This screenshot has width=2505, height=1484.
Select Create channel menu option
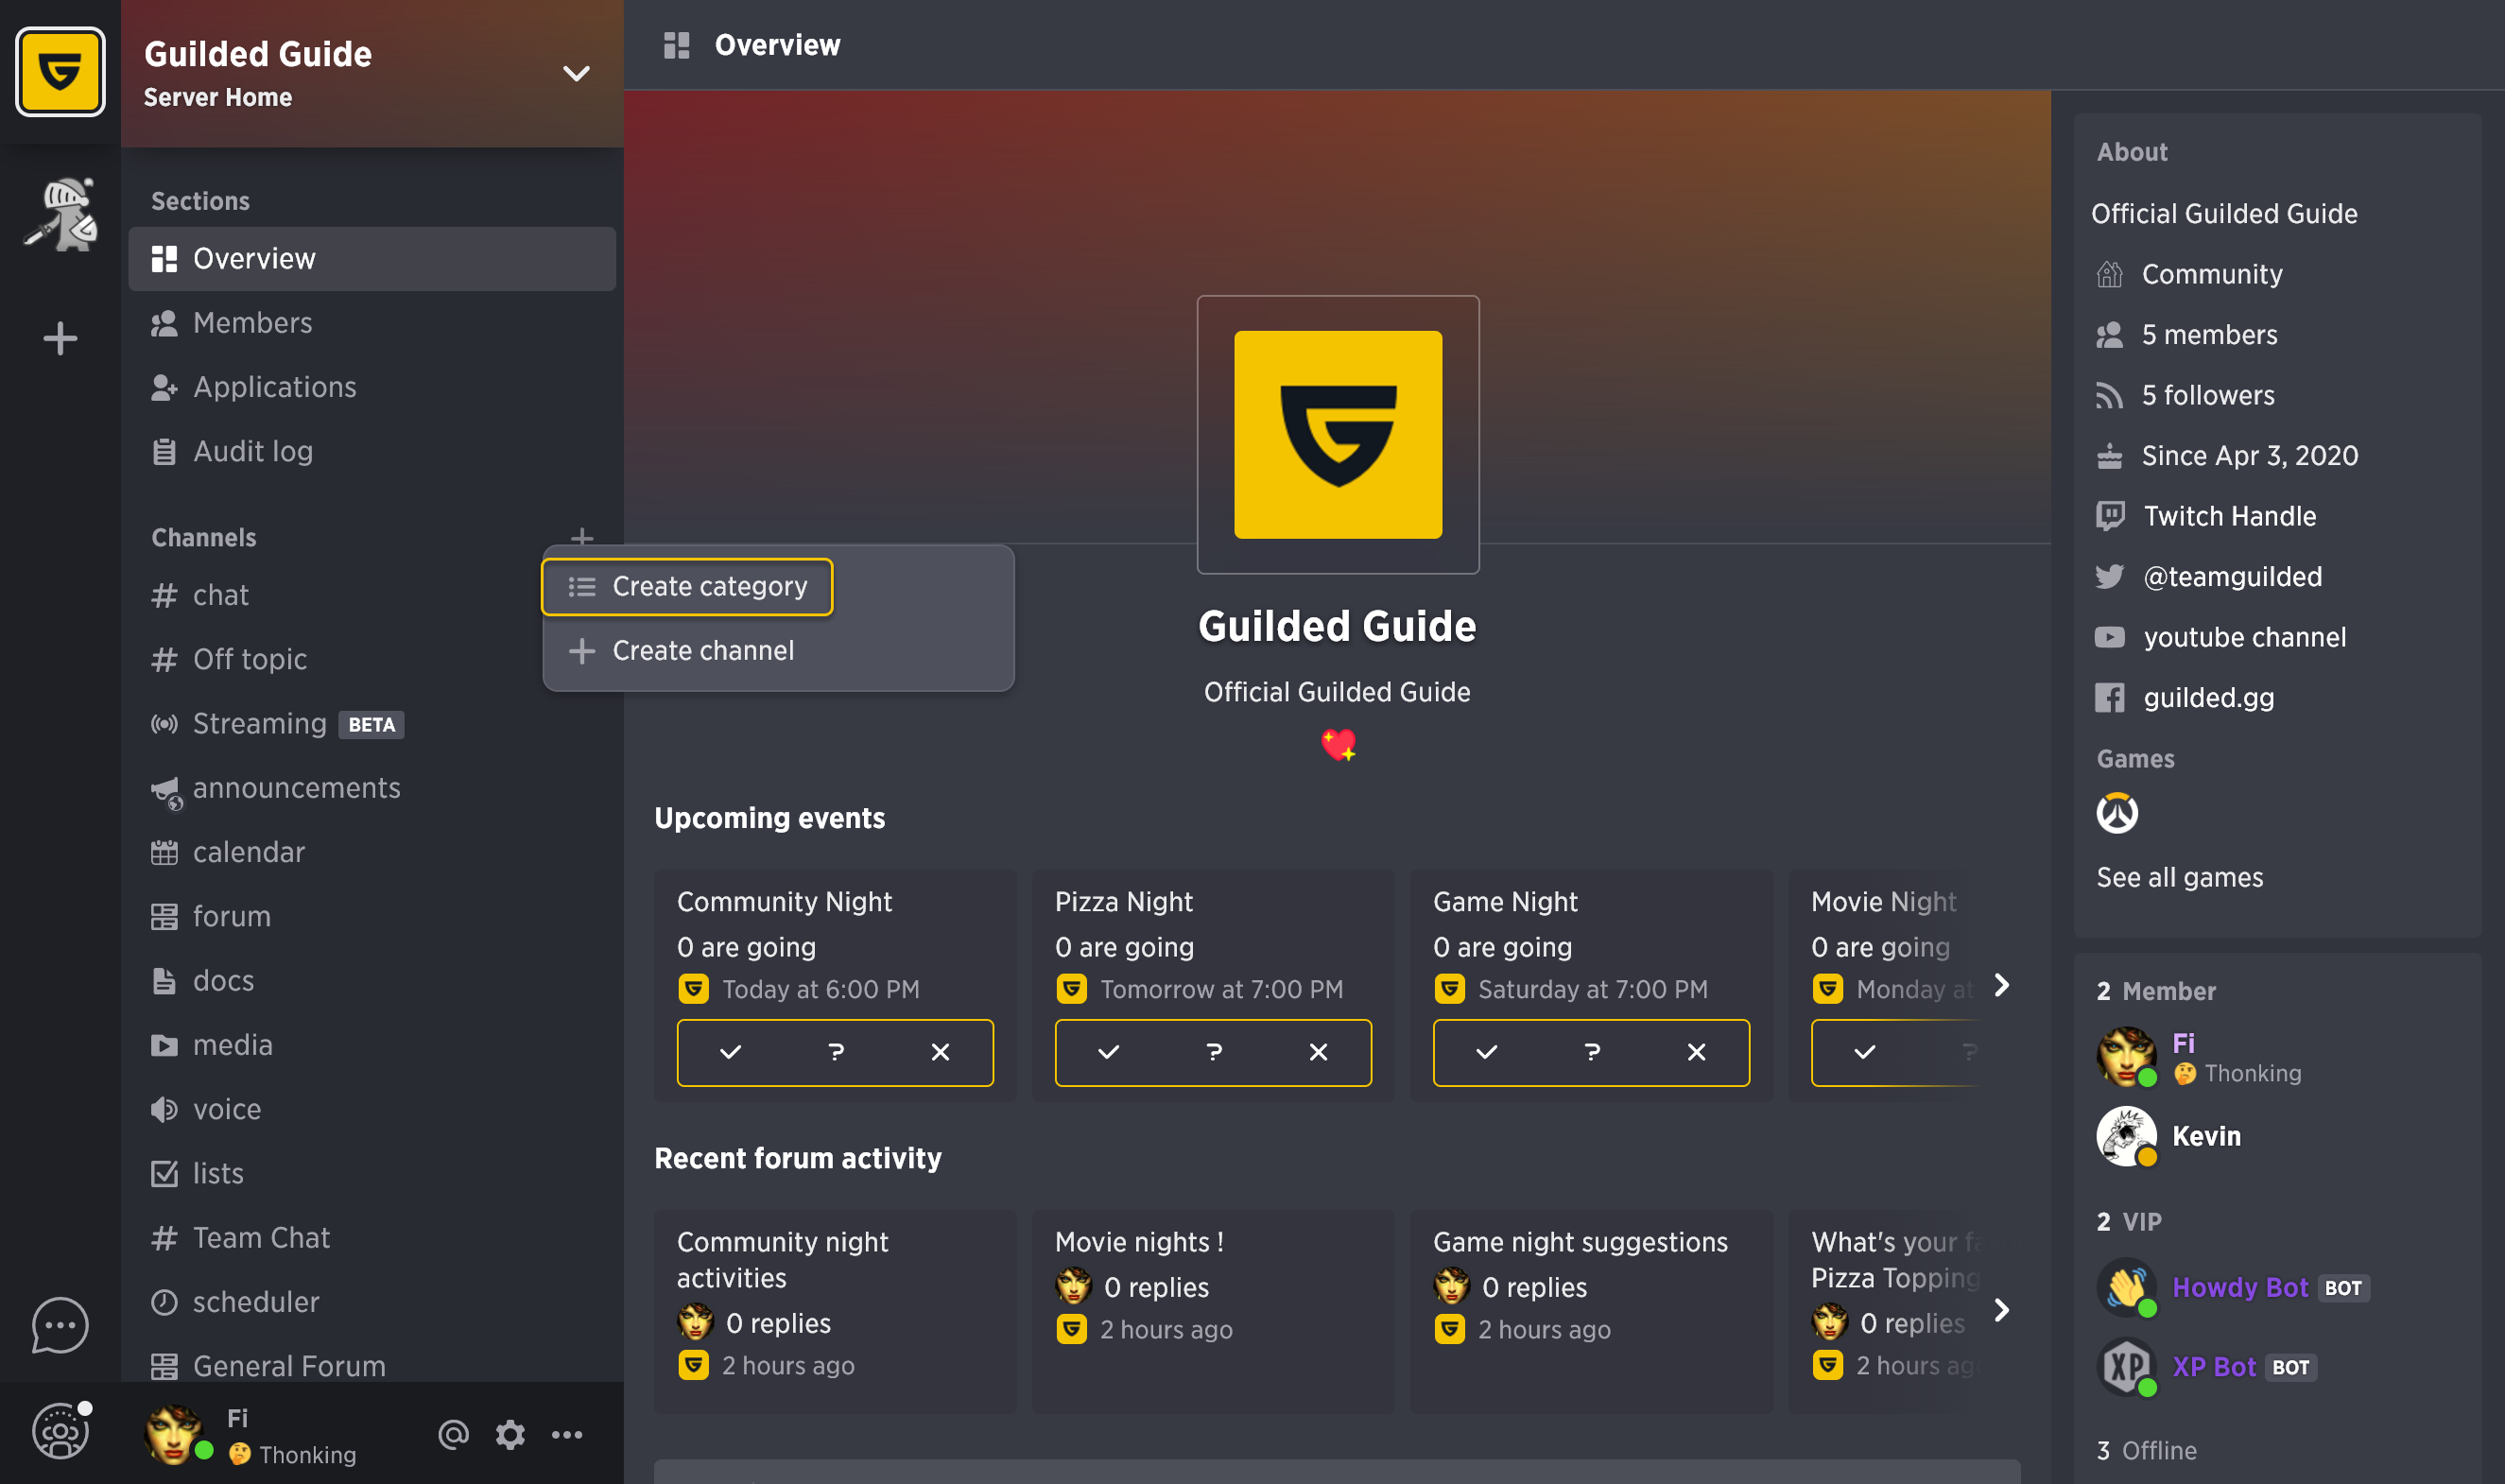point(778,651)
